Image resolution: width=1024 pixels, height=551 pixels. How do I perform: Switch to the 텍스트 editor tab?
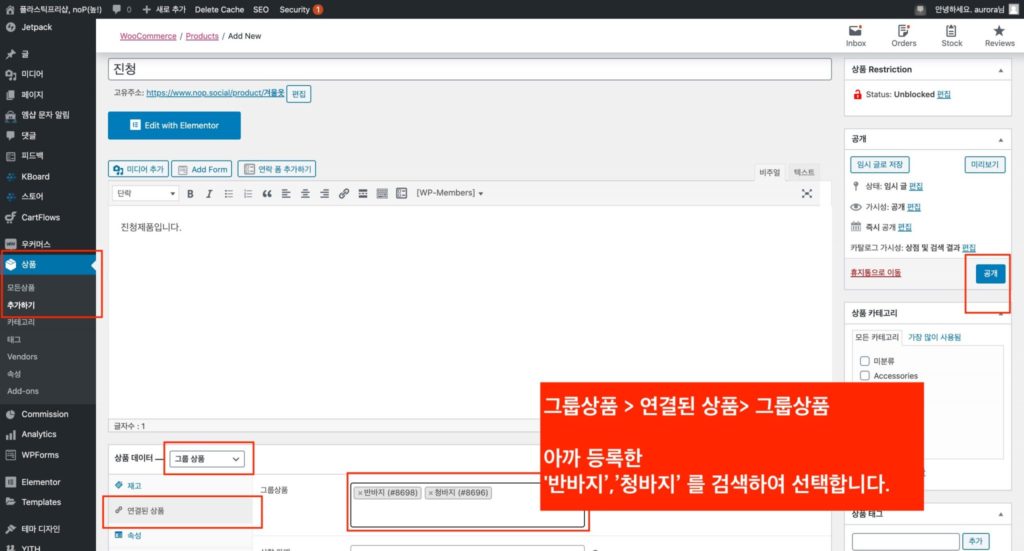pos(804,172)
